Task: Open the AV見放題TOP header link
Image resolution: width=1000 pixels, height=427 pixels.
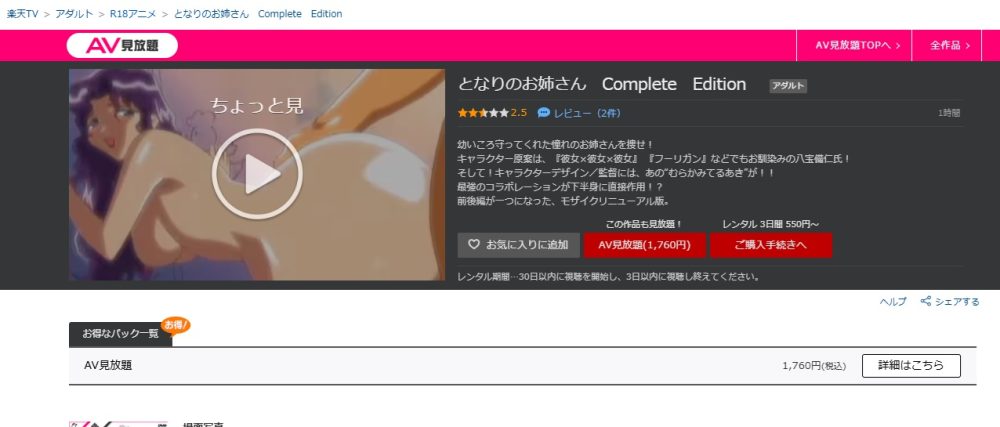Action: pyautogui.click(x=858, y=45)
